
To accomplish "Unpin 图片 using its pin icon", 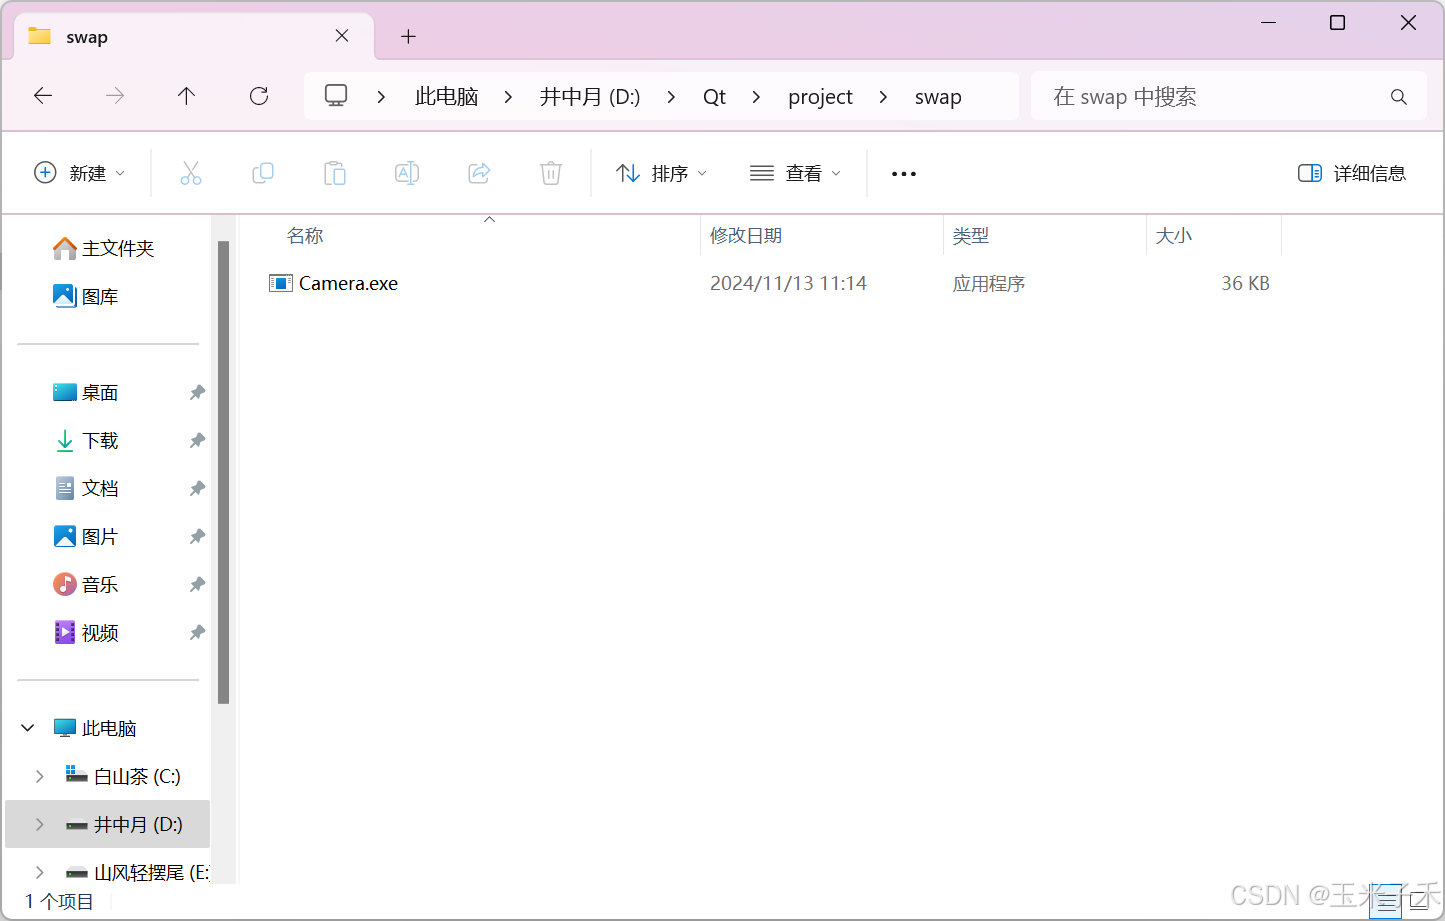I will pos(197,537).
